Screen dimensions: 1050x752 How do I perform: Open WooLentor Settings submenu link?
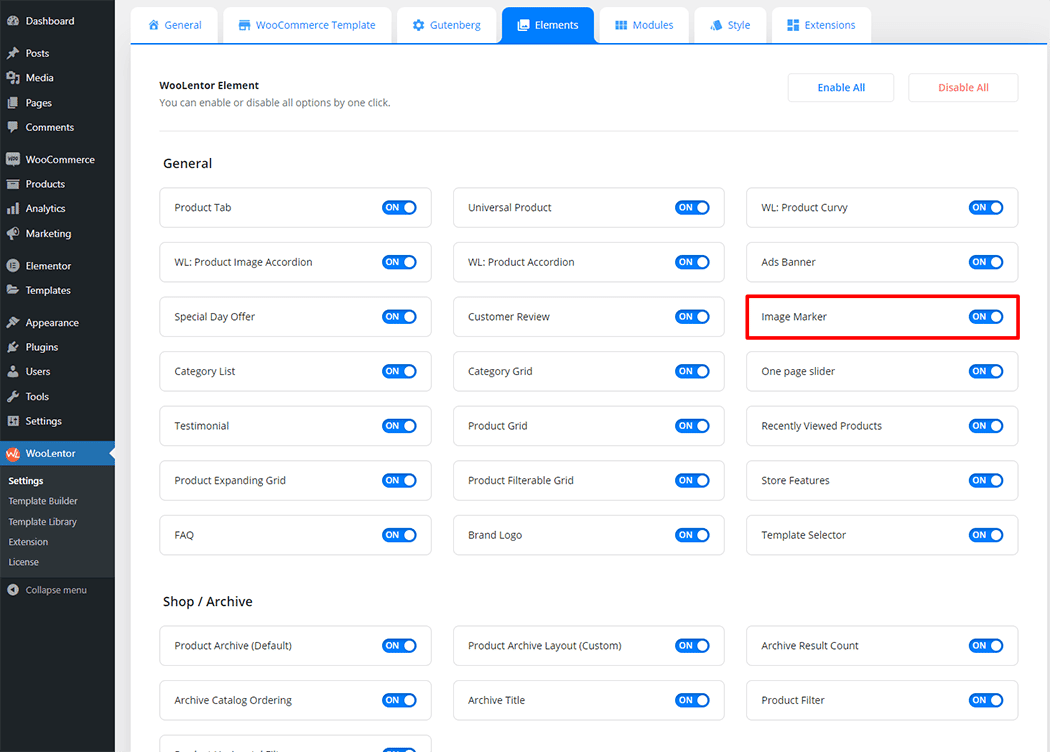coord(25,481)
